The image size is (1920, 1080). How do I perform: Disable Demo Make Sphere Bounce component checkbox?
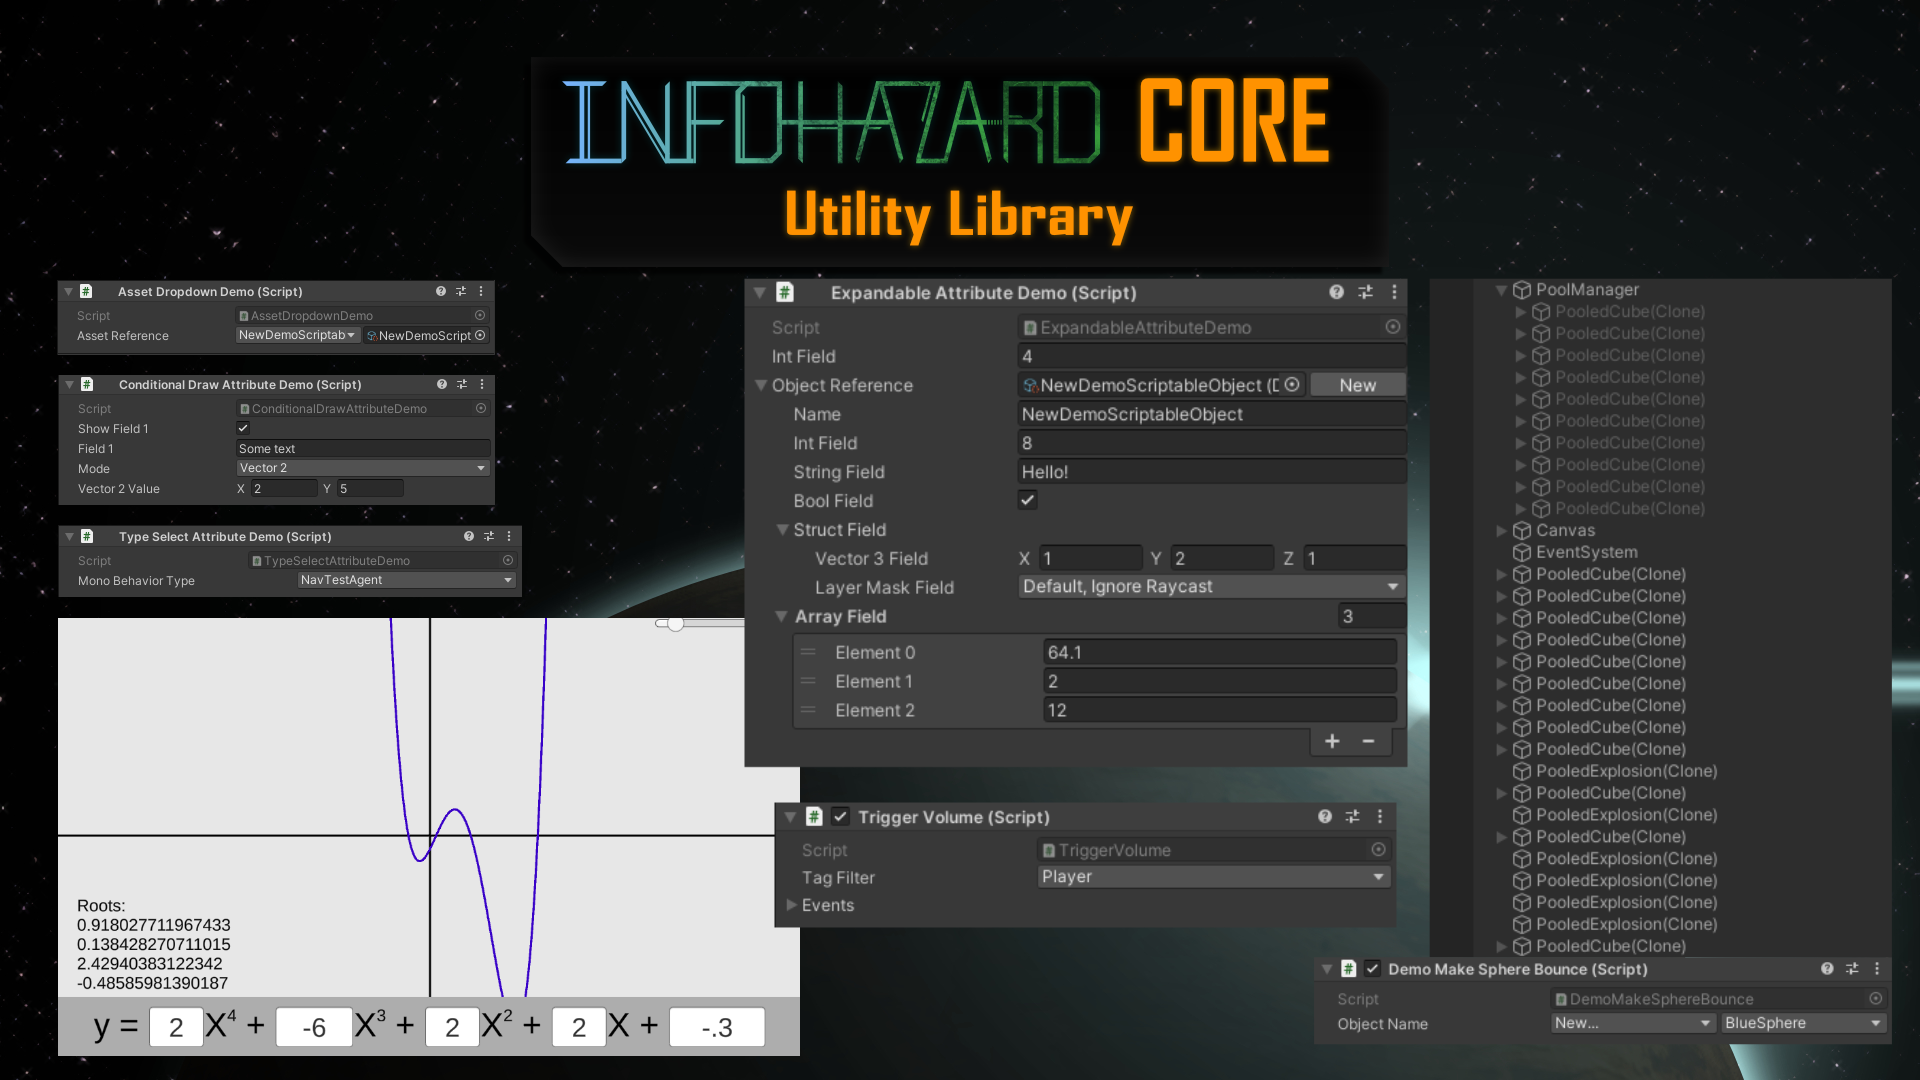tap(1373, 968)
